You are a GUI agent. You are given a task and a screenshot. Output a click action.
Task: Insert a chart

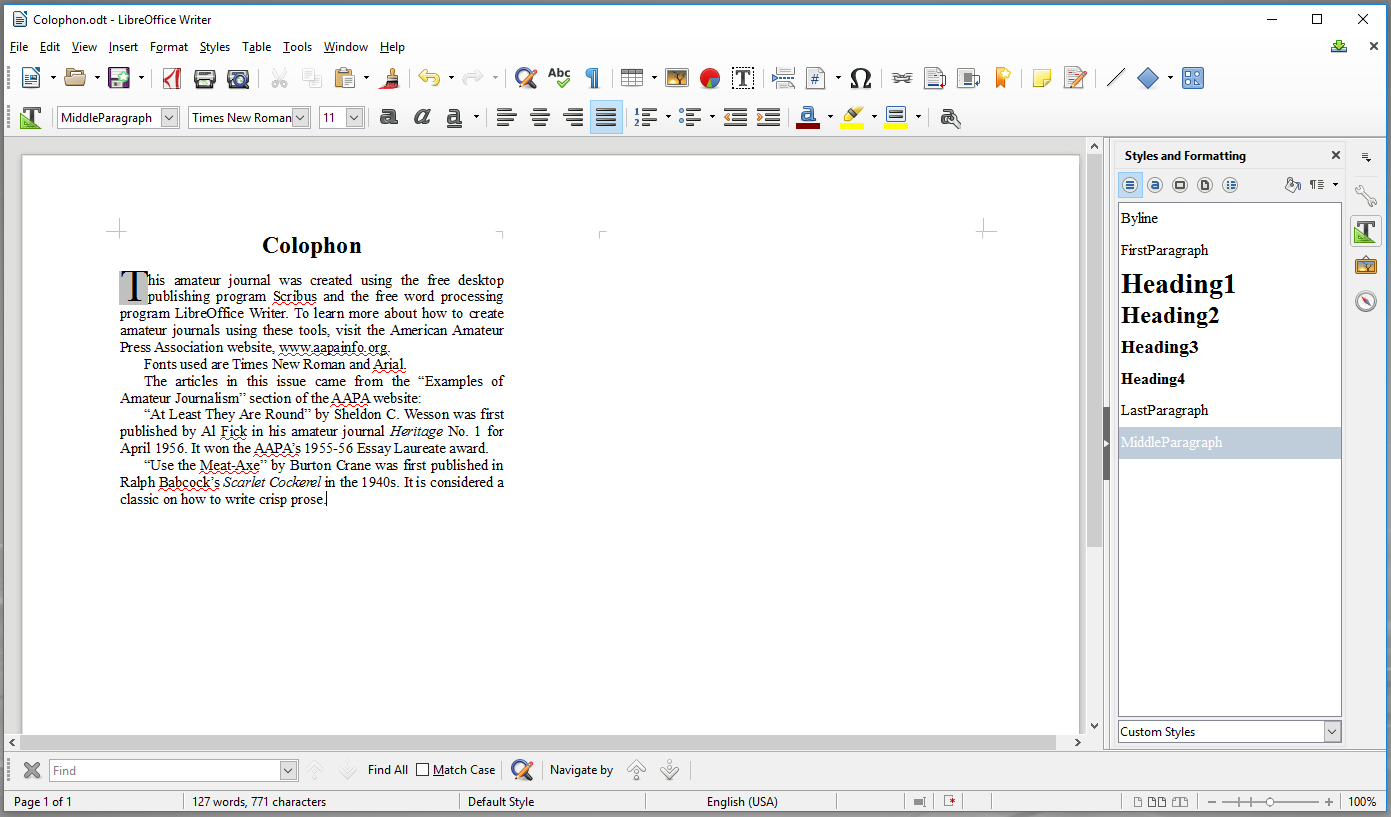(710, 78)
